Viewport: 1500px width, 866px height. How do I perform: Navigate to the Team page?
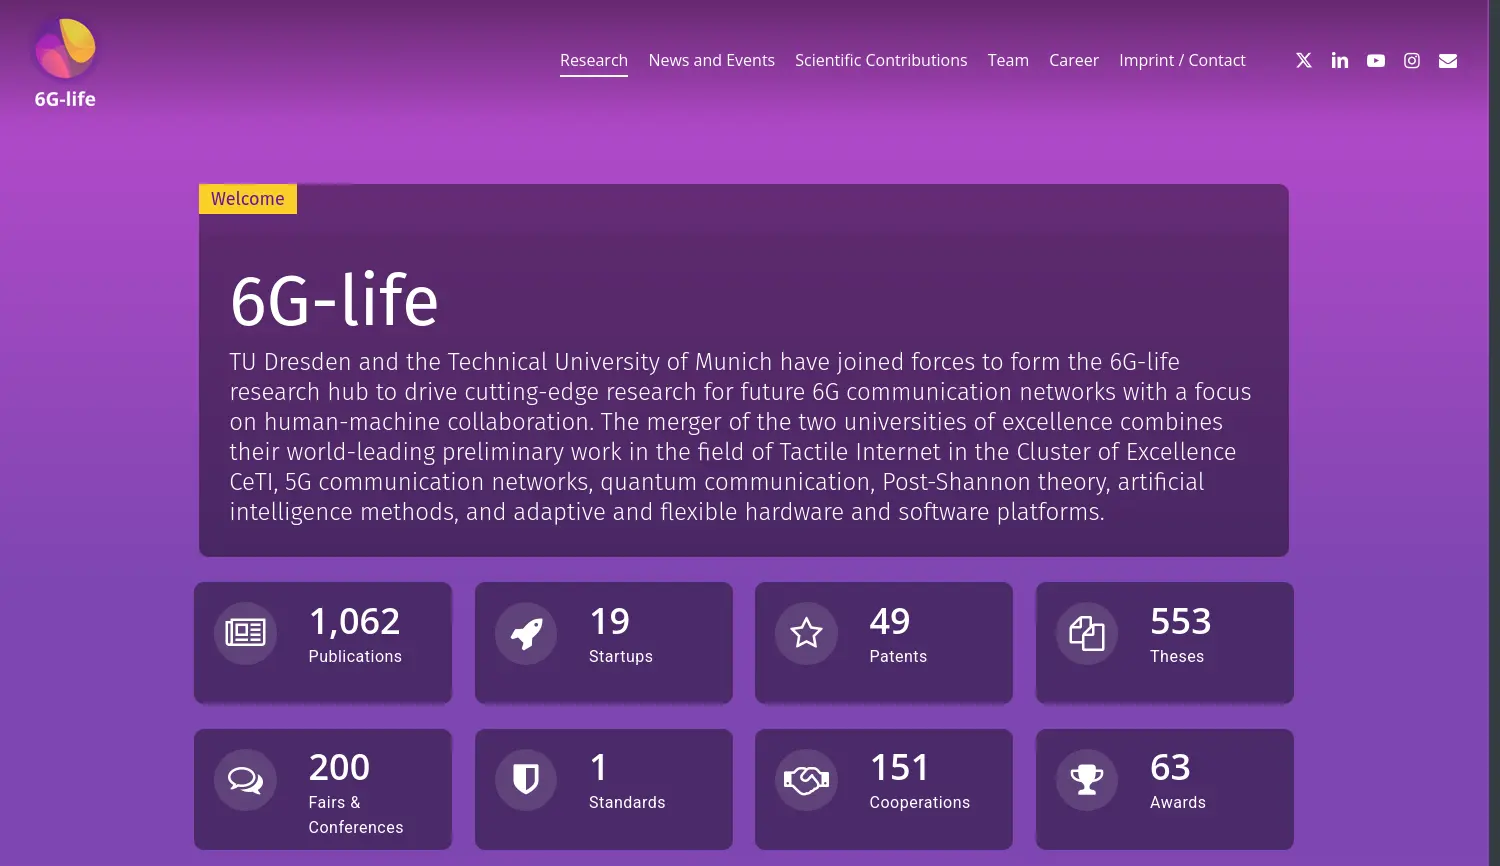tap(1008, 61)
